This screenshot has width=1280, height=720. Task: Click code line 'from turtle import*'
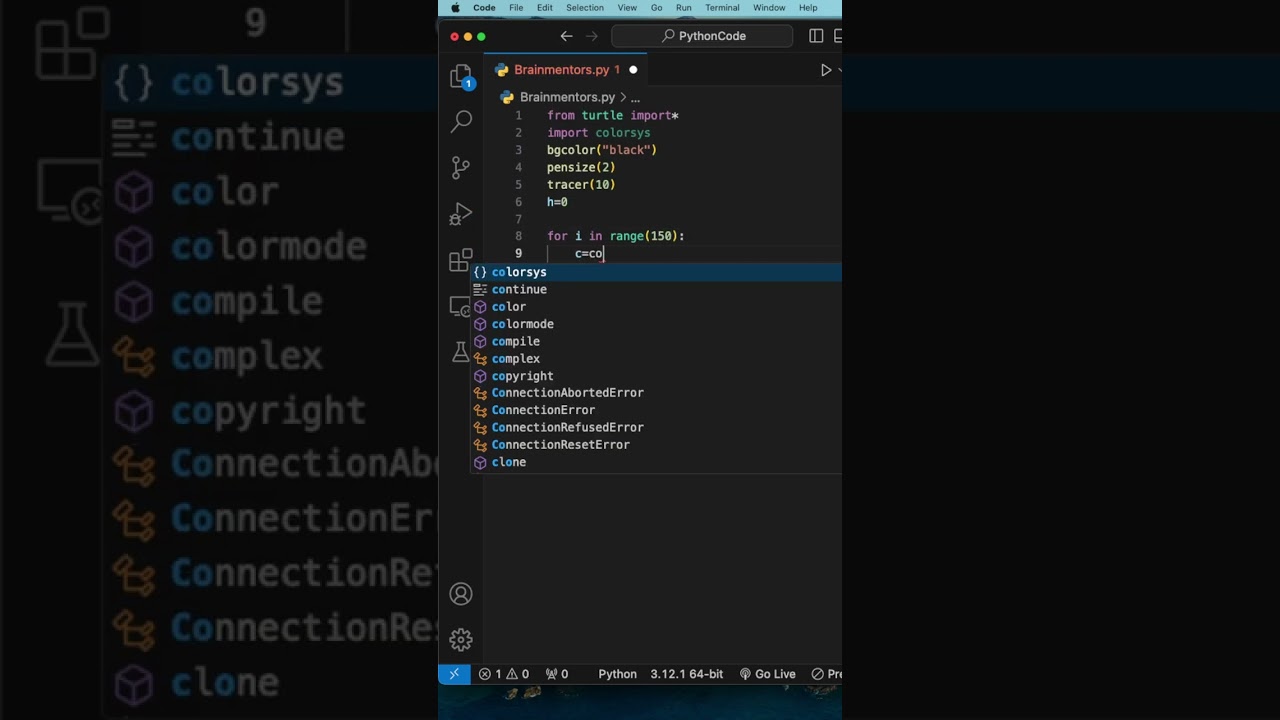click(x=613, y=115)
